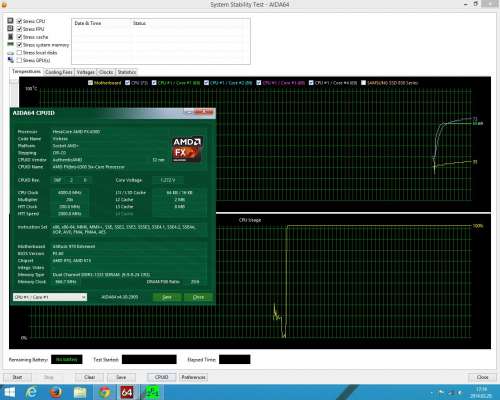Toggle the CPU temperature graph checkbox
Viewport: 500px width, 400px height.
coord(127,83)
